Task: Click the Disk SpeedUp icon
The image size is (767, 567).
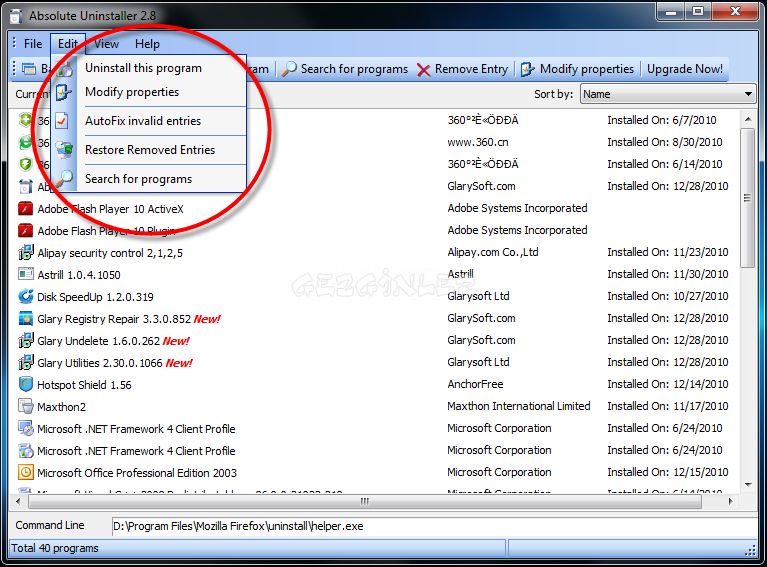Action: (25, 296)
